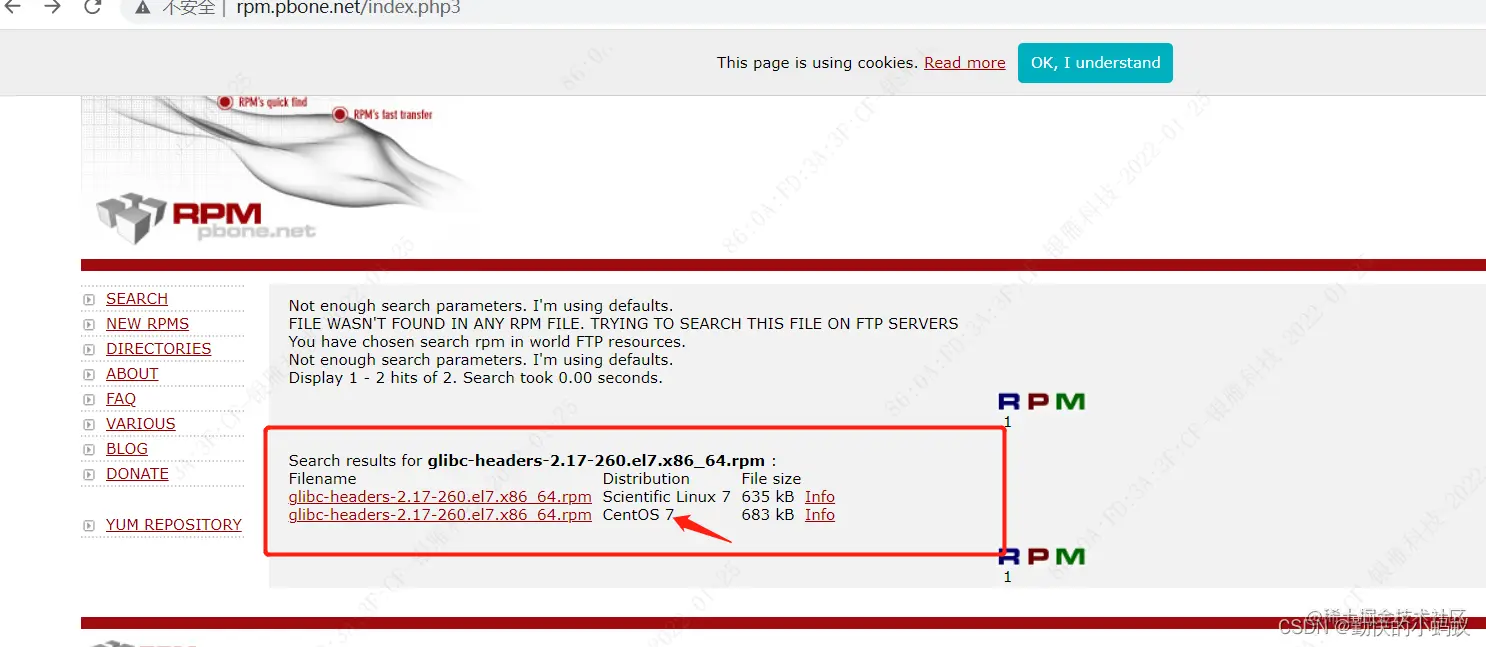Select page 1 under lower RPM pager
This screenshot has height=647, width=1486.
tap(1007, 577)
